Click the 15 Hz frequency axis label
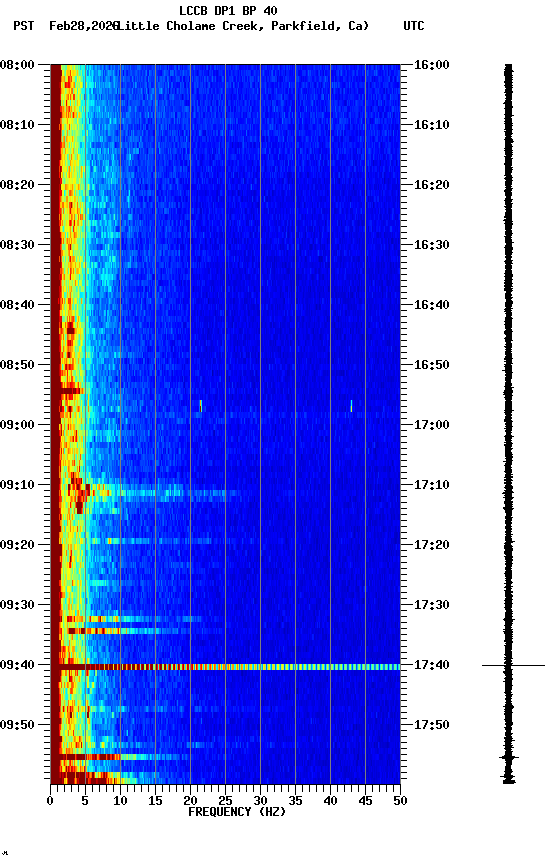Image resolution: width=552 pixels, height=864 pixels. click(155, 801)
